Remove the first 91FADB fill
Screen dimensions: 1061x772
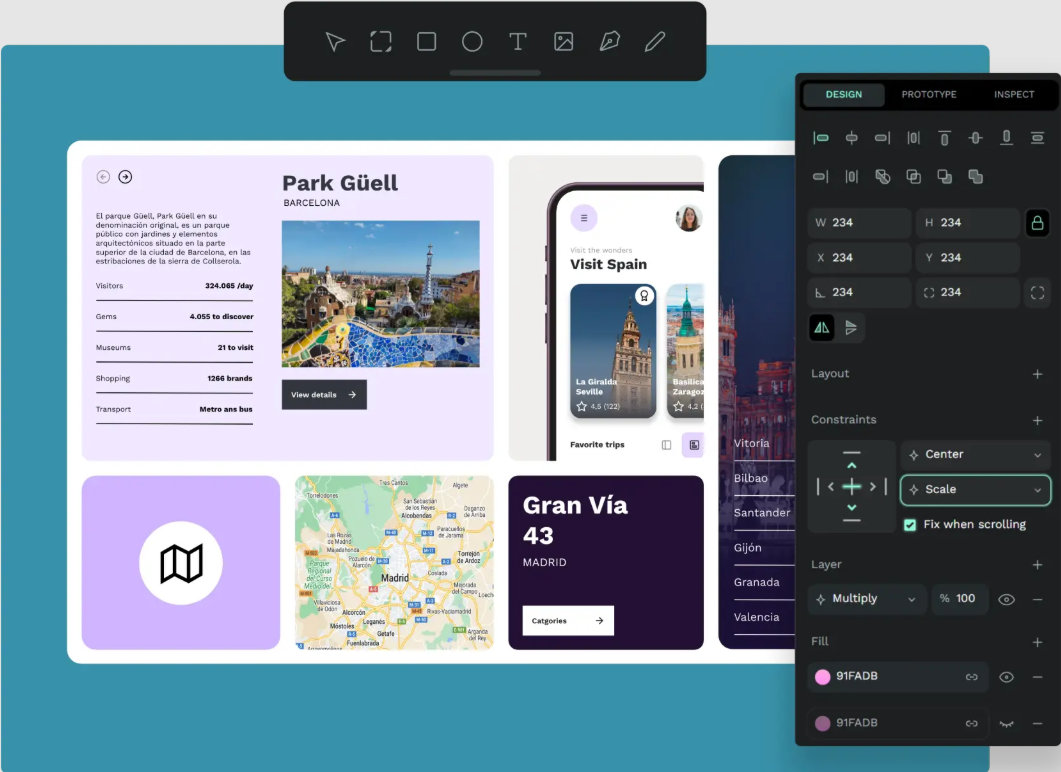tap(1037, 677)
